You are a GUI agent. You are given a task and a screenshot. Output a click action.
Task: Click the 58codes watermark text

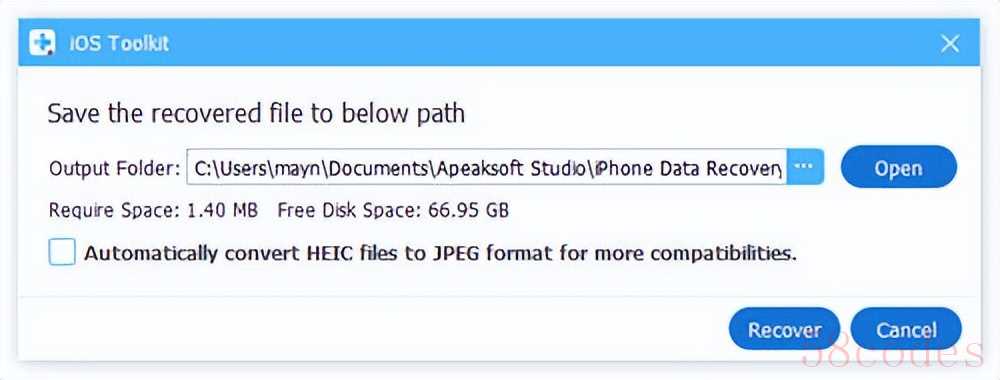click(x=893, y=351)
